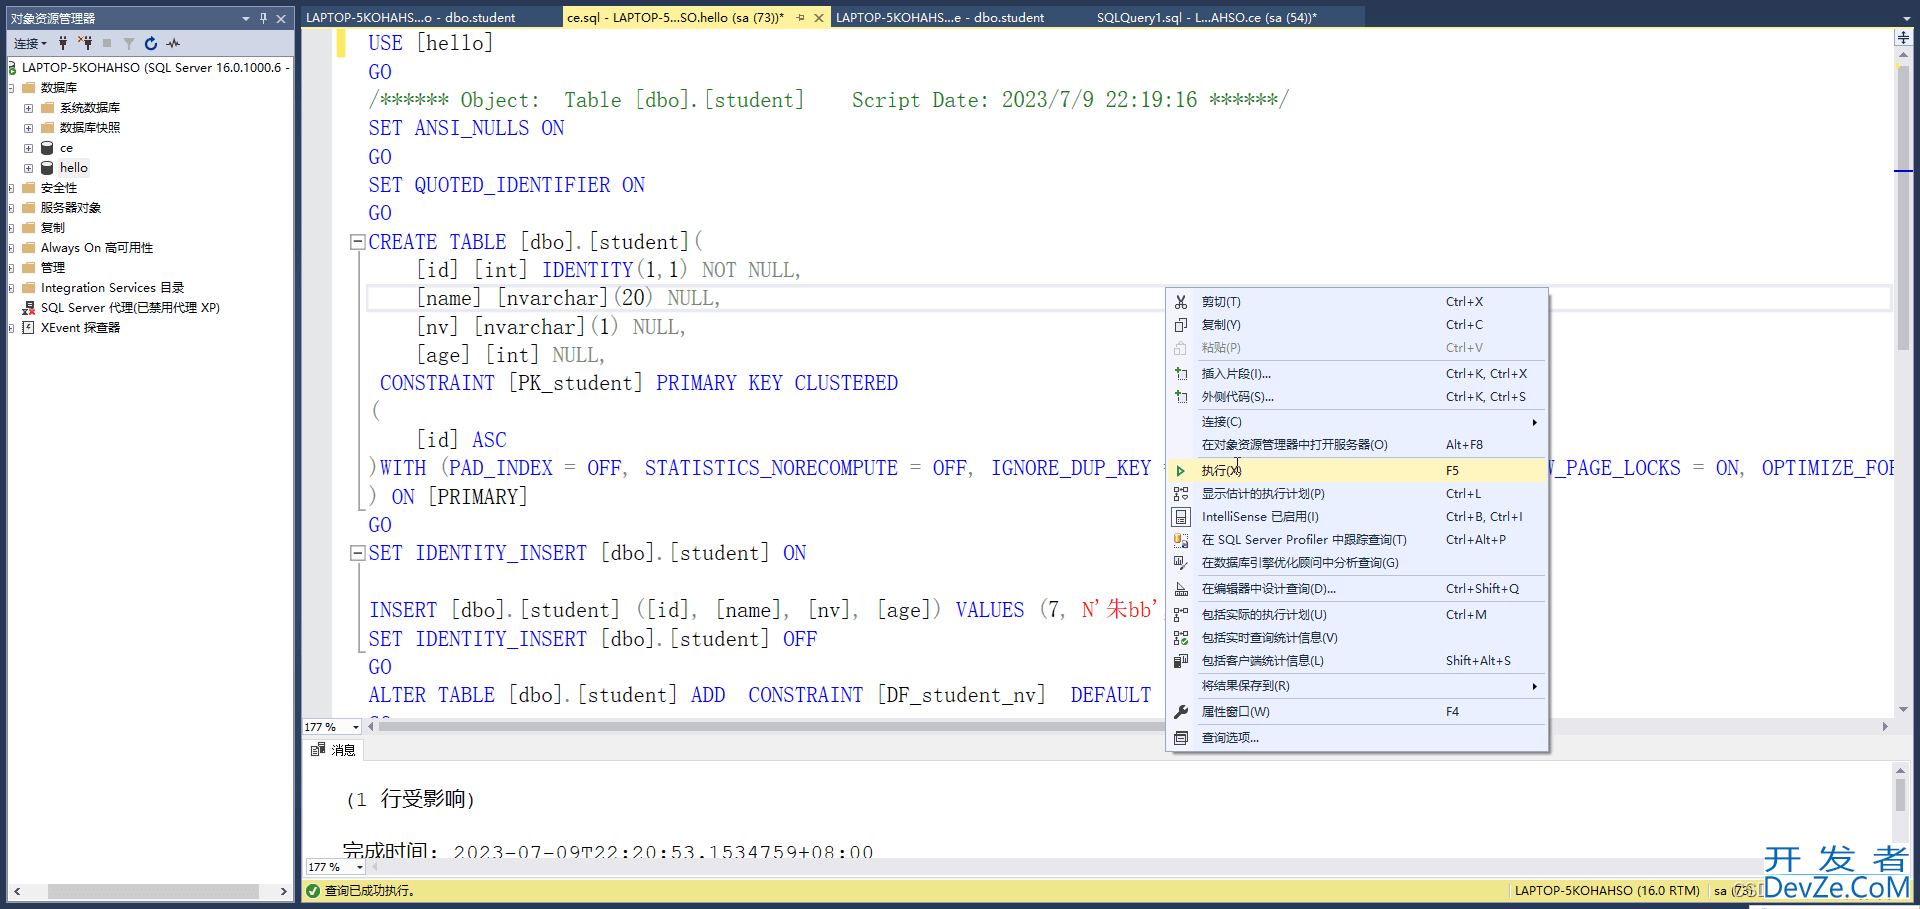Expand the ce database node
The width and height of the screenshot is (1920, 909).
point(28,148)
